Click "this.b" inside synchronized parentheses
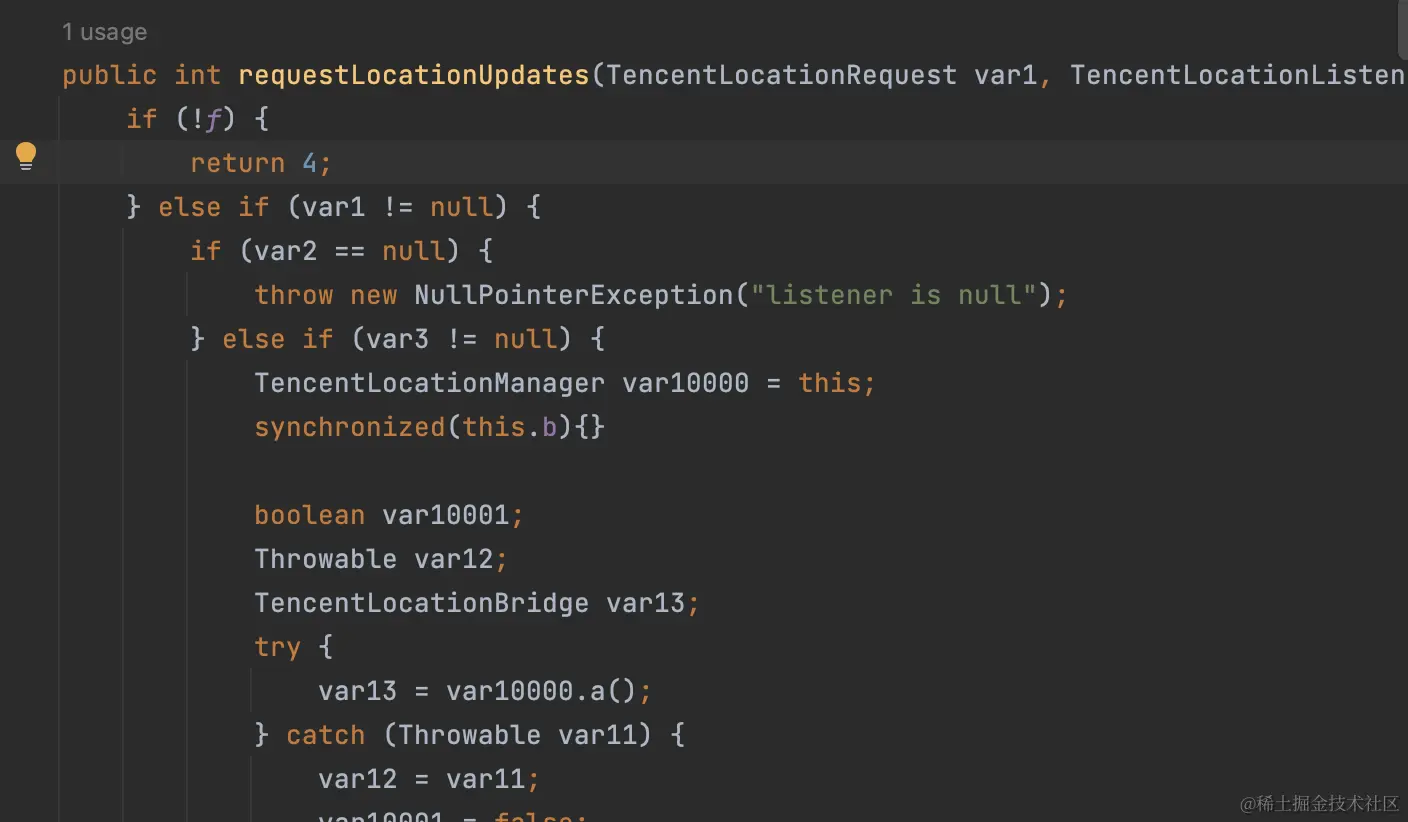This screenshot has width=1408, height=822. (x=510, y=427)
